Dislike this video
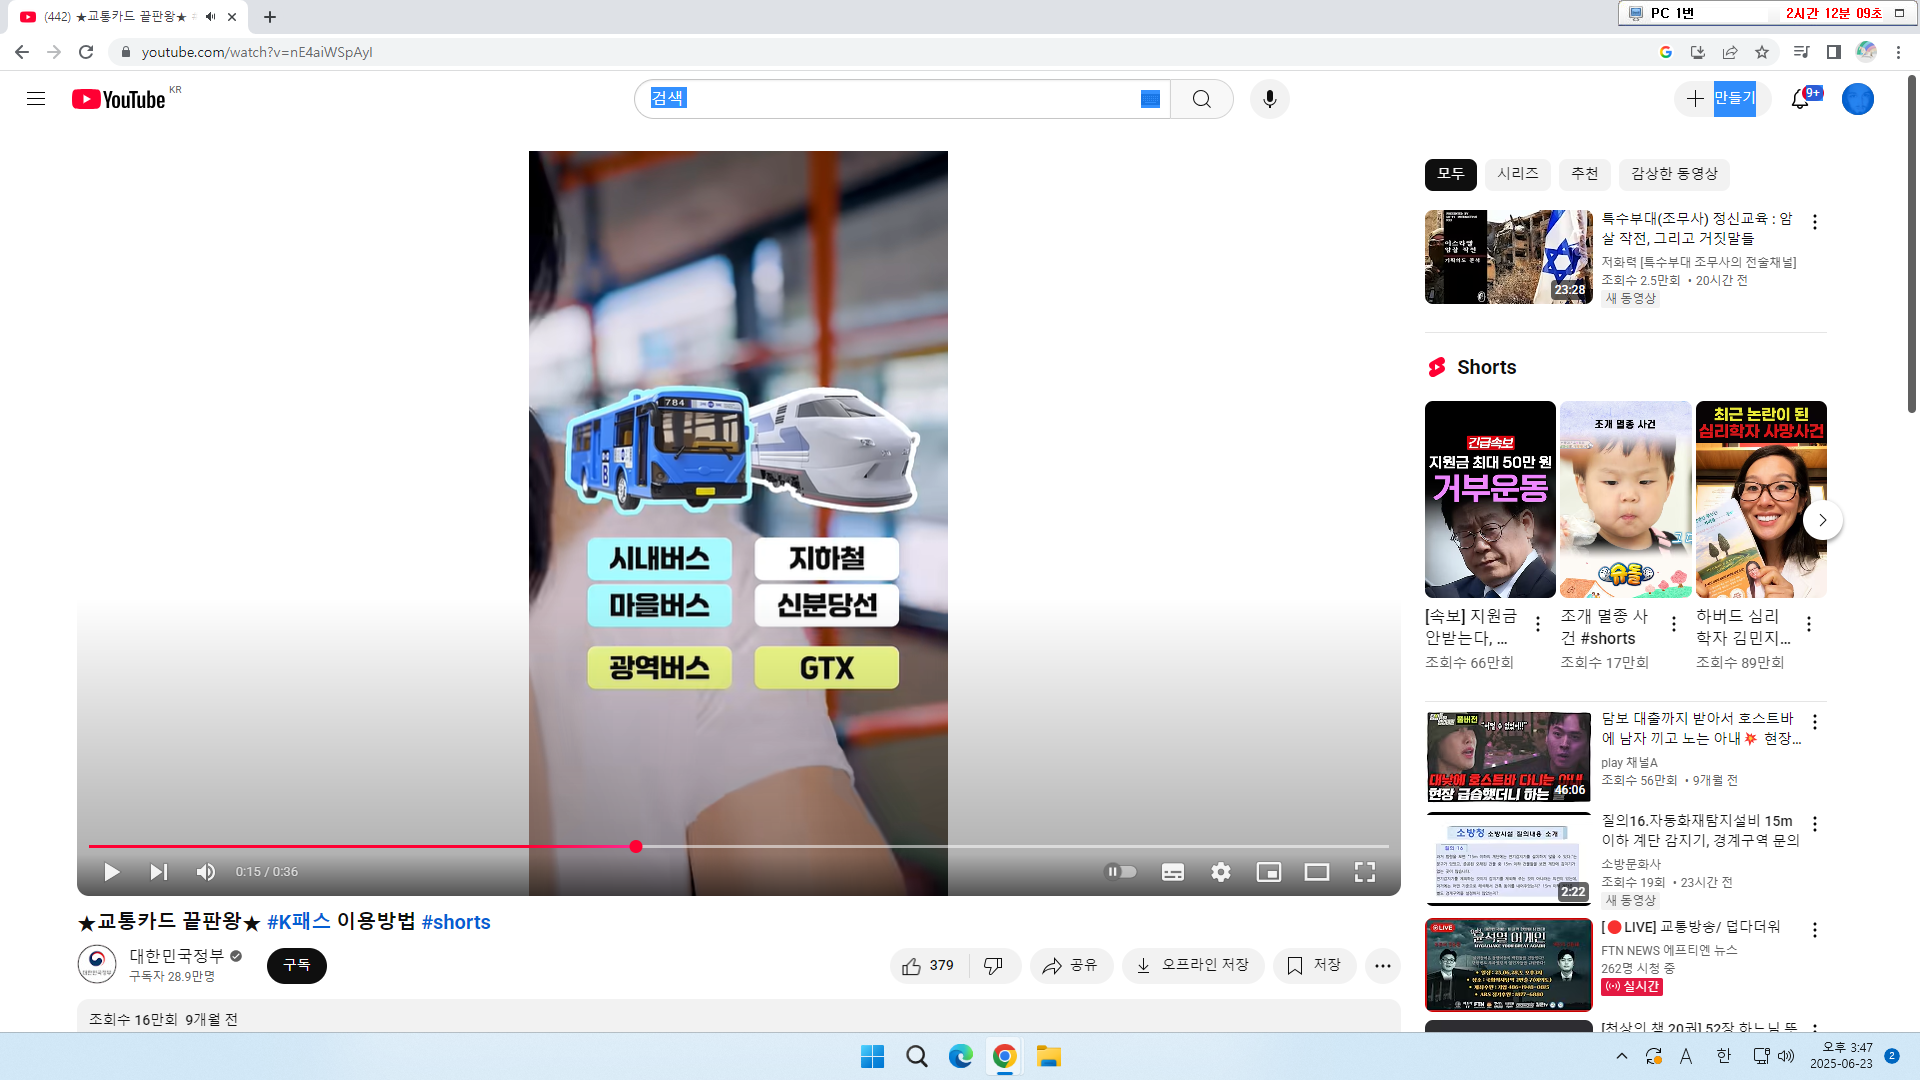 coord(994,965)
